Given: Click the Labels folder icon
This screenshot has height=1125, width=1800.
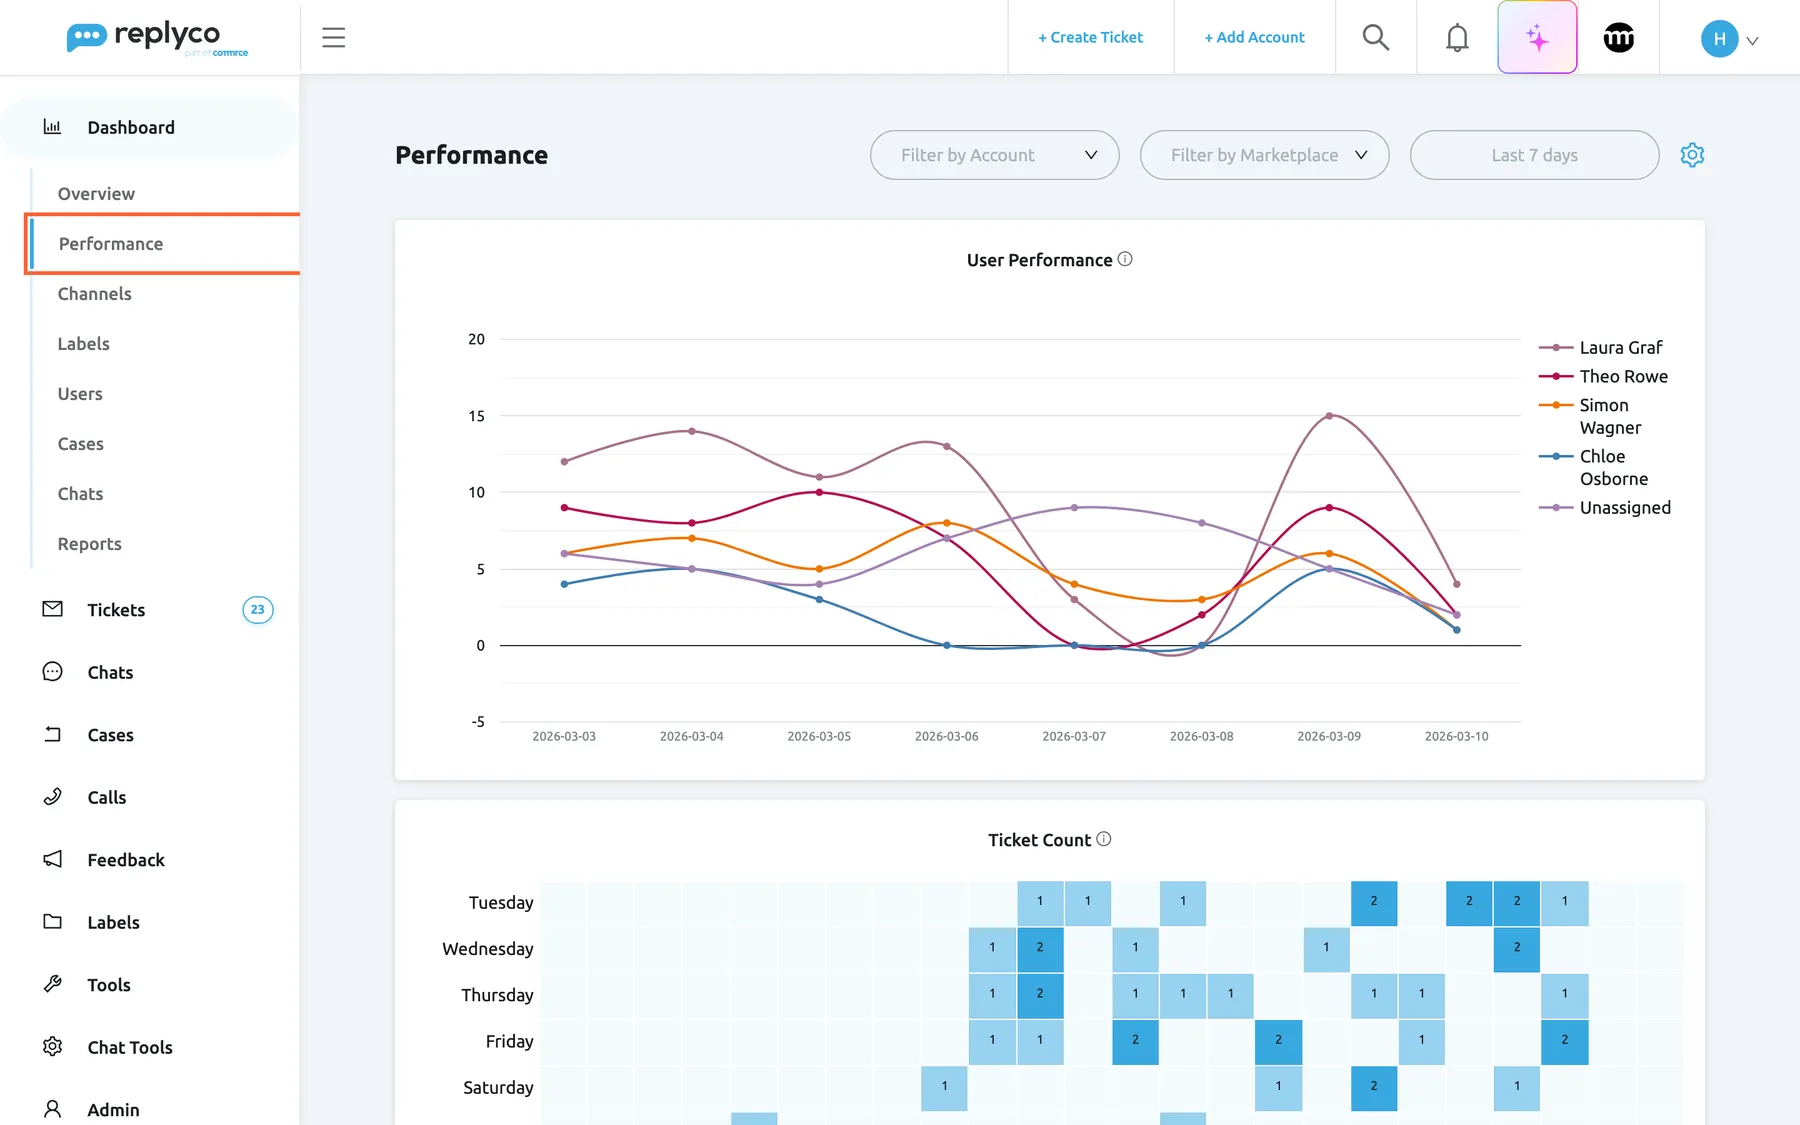Looking at the screenshot, I should (53, 922).
